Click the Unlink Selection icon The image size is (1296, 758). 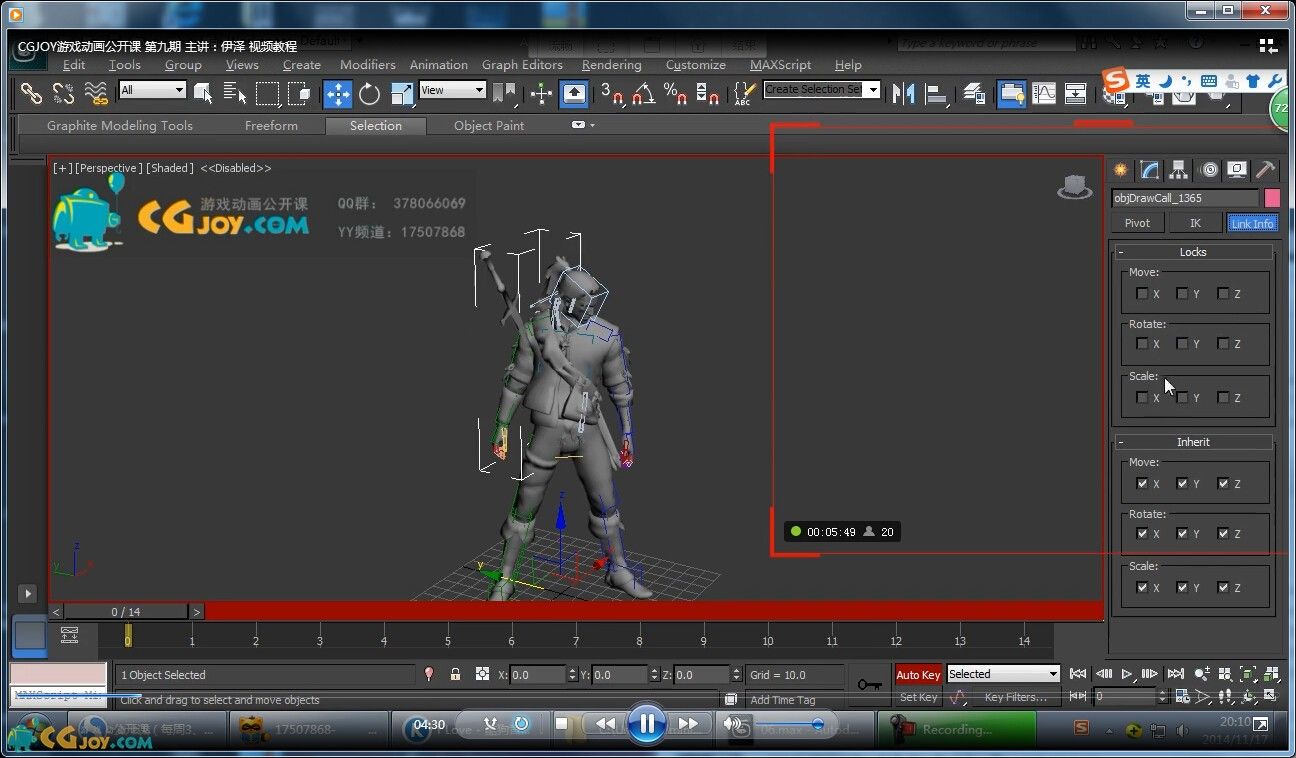point(63,93)
